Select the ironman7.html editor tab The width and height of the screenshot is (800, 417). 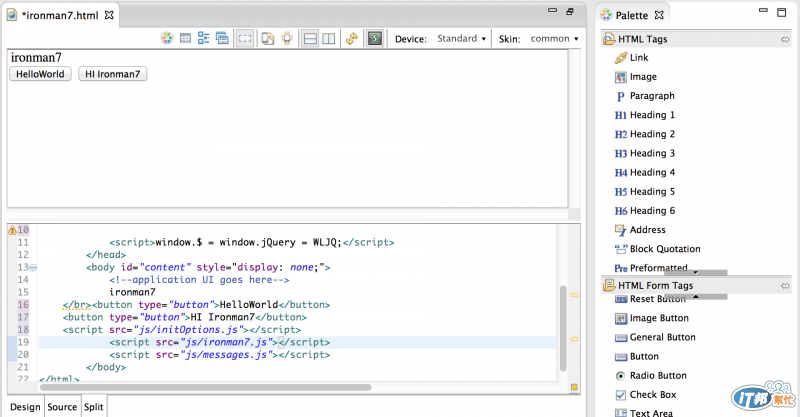60,15
